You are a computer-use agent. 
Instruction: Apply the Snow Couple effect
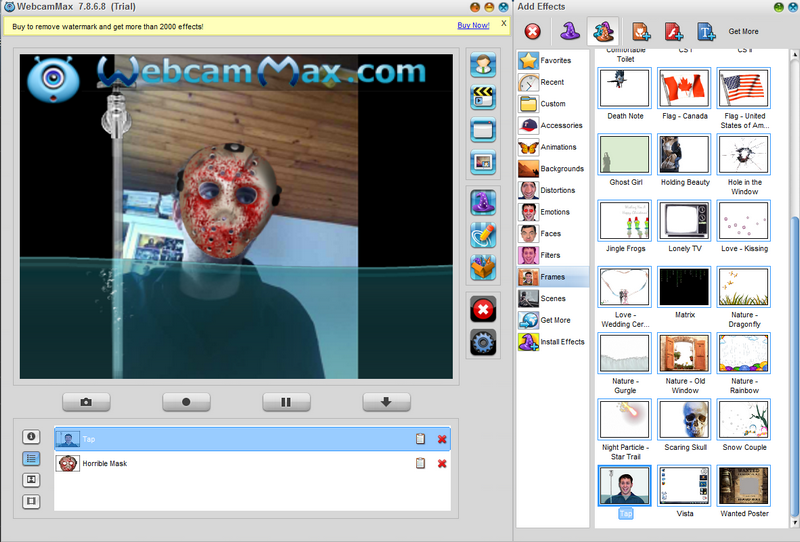click(744, 420)
